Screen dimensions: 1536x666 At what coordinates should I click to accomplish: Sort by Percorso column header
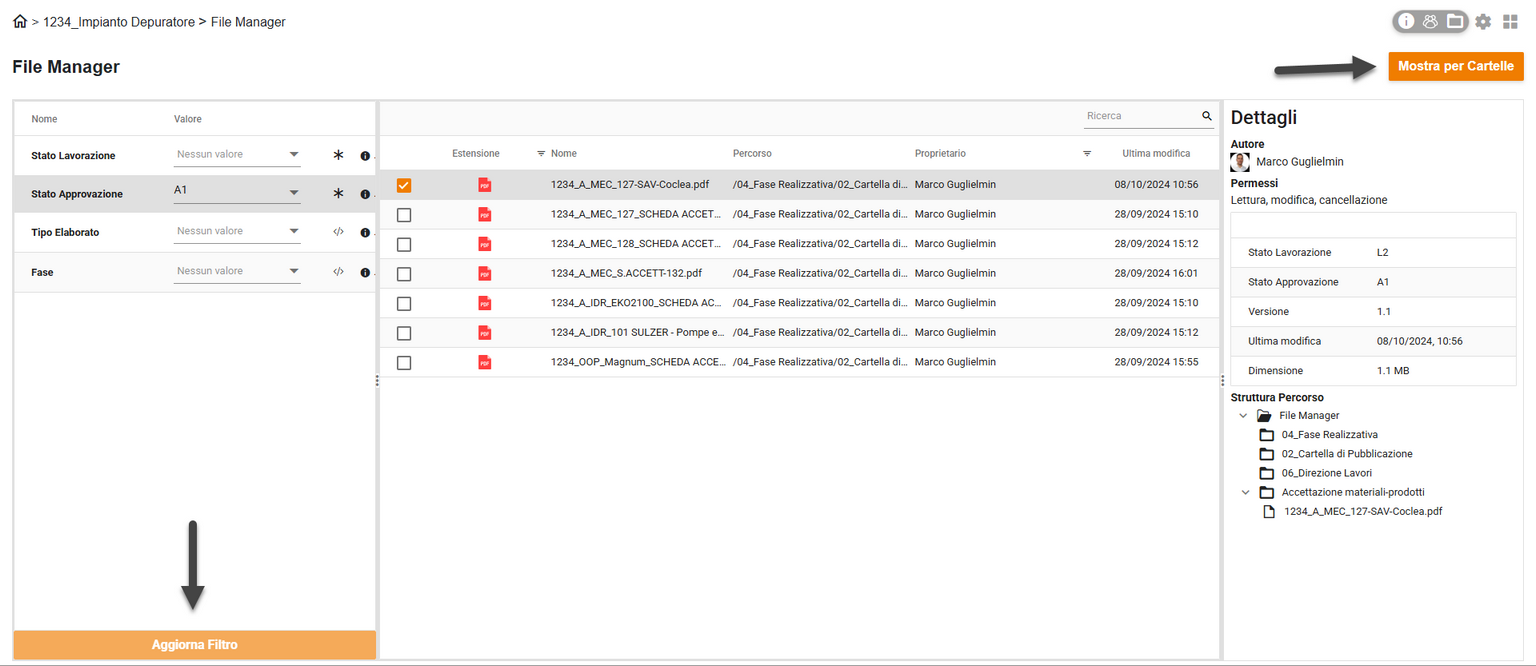(752, 154)
